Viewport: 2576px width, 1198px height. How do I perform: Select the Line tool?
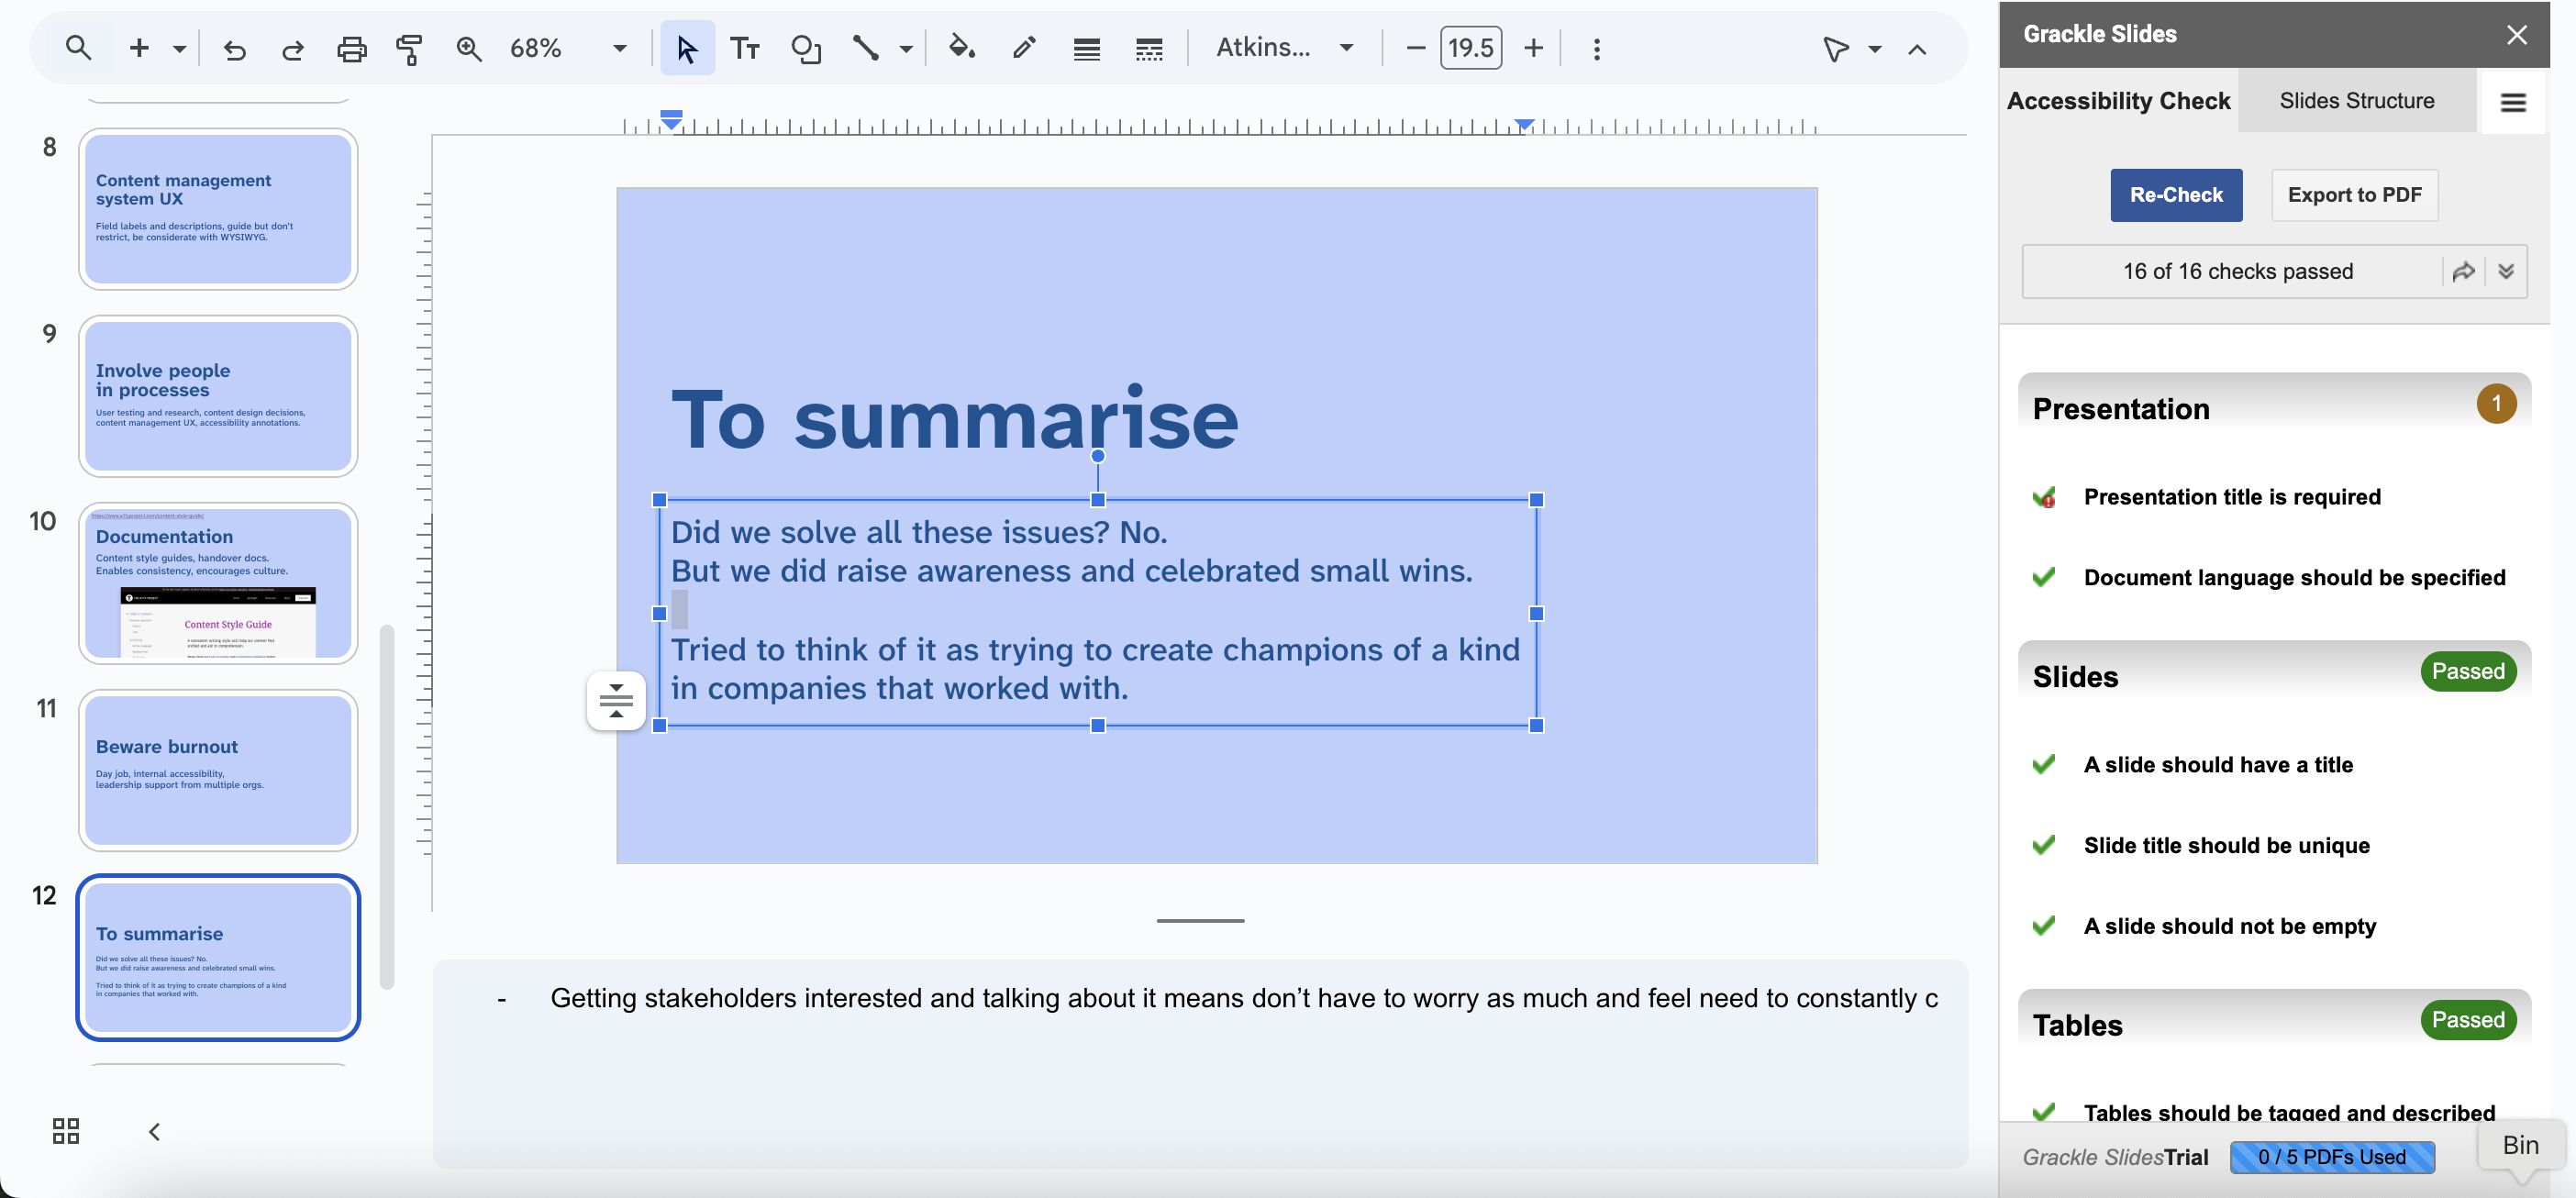point(864,47)
